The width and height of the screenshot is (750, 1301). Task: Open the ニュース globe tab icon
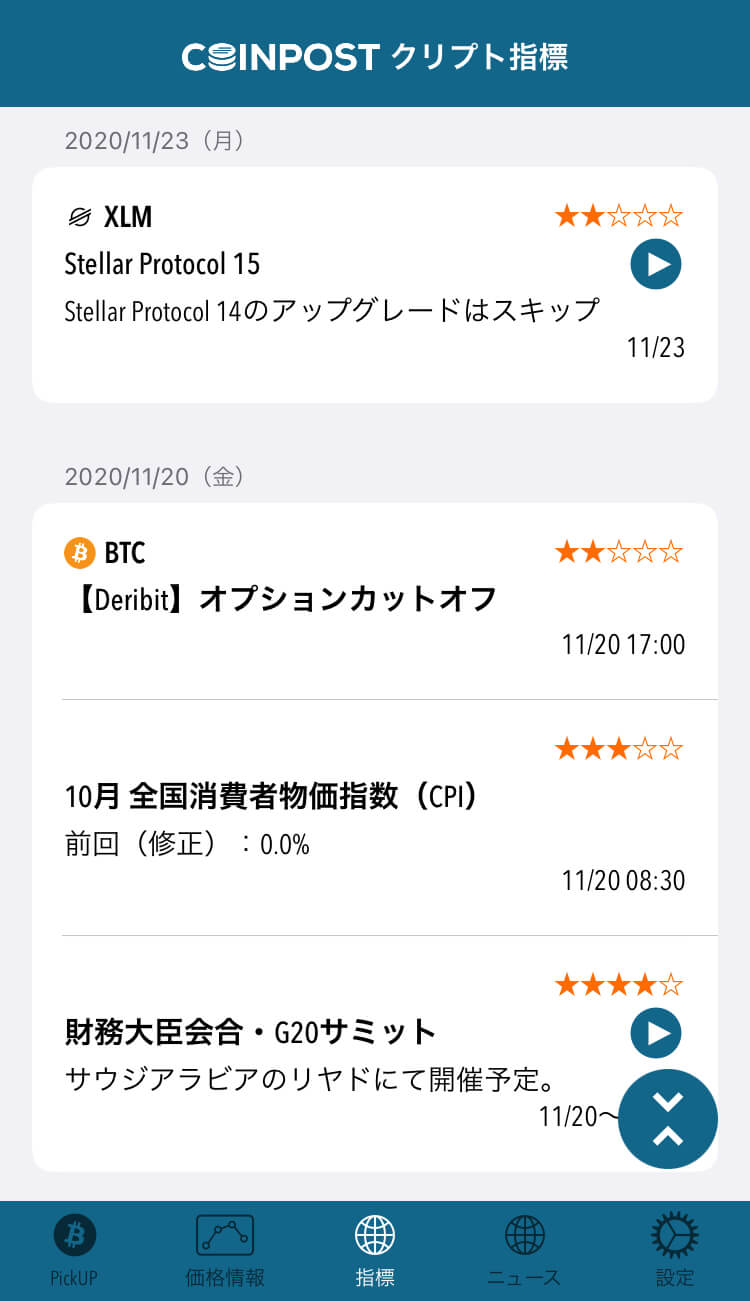525,1236
